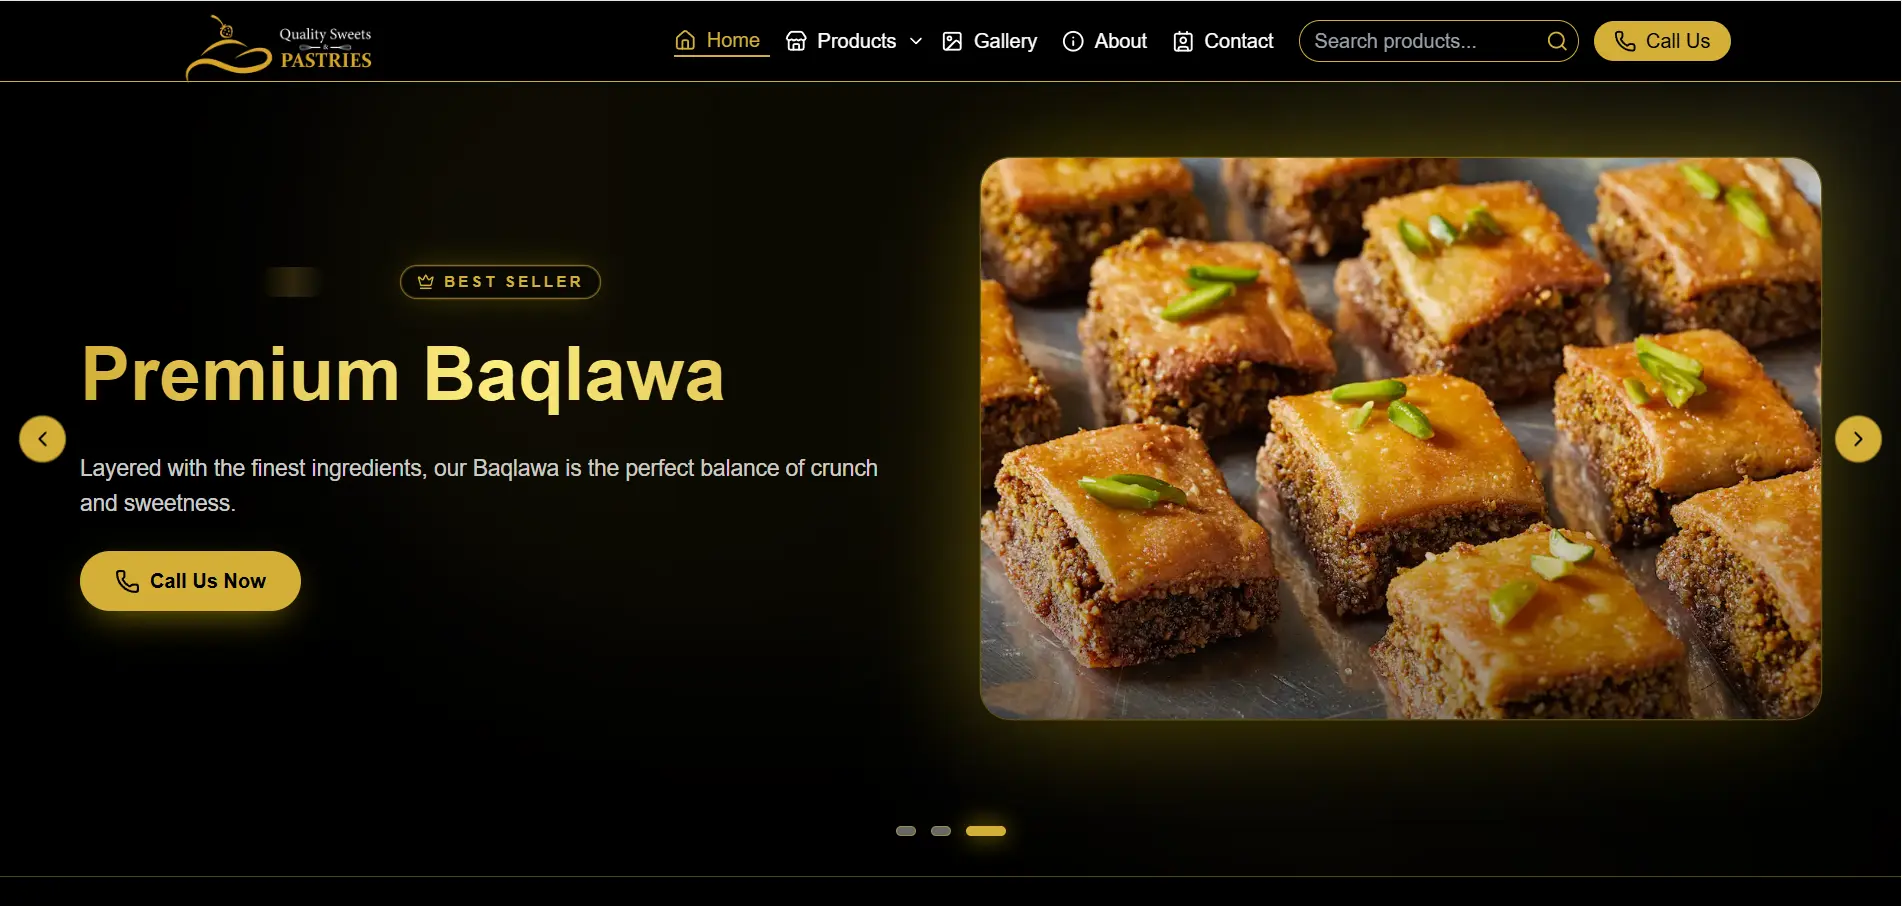Select the first carousel indicator dot
The width and height of the screenshot is (1902, 906).
906,831
